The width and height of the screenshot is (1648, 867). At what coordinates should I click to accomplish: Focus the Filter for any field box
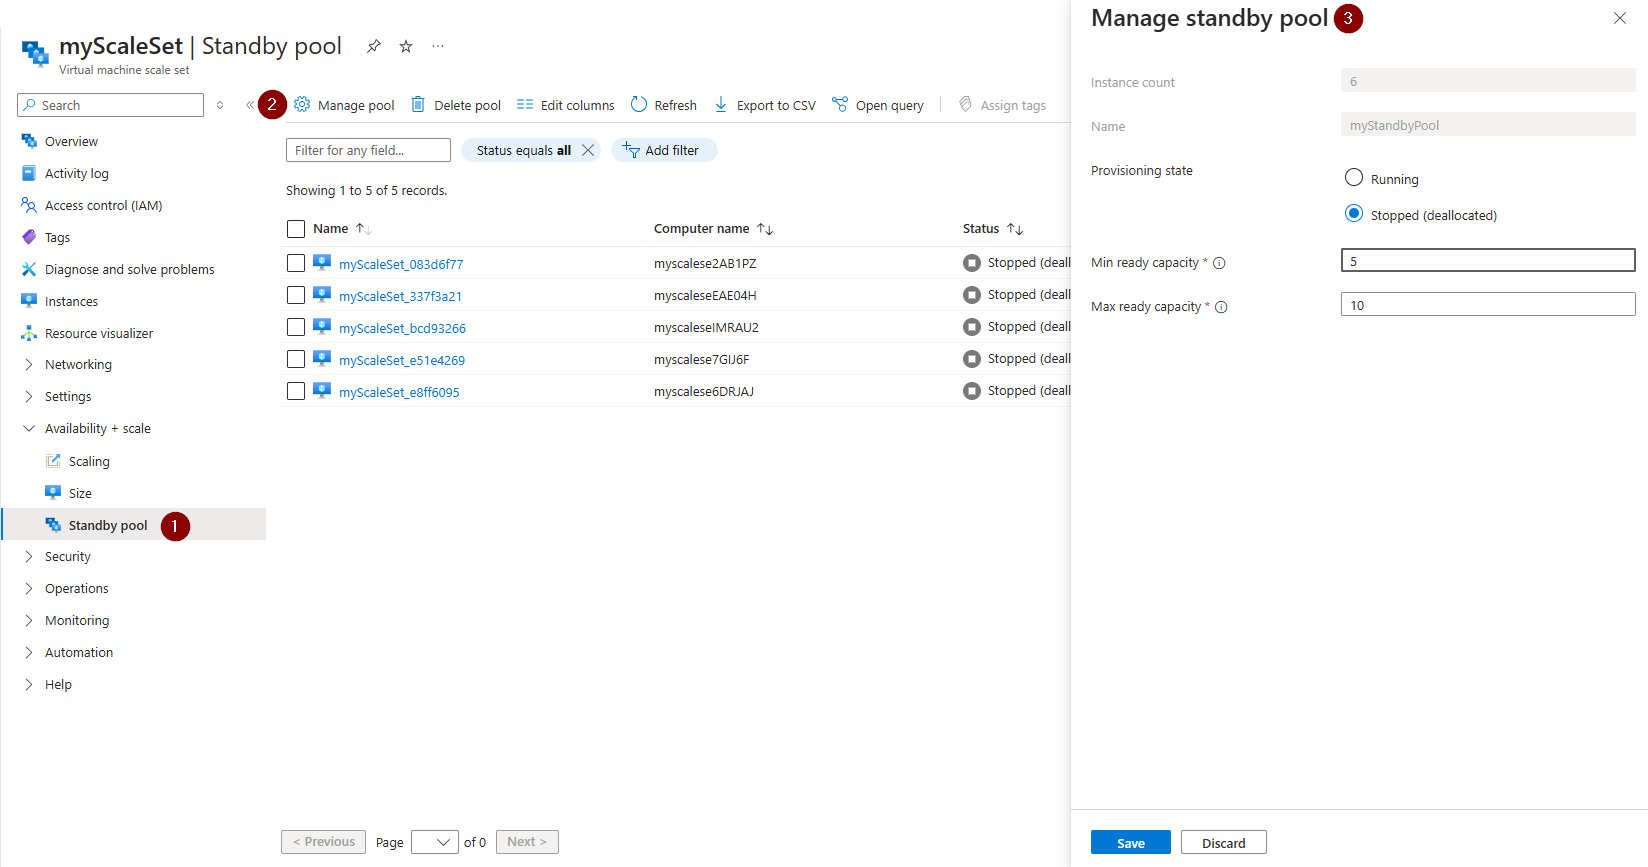tap(368, 150)
